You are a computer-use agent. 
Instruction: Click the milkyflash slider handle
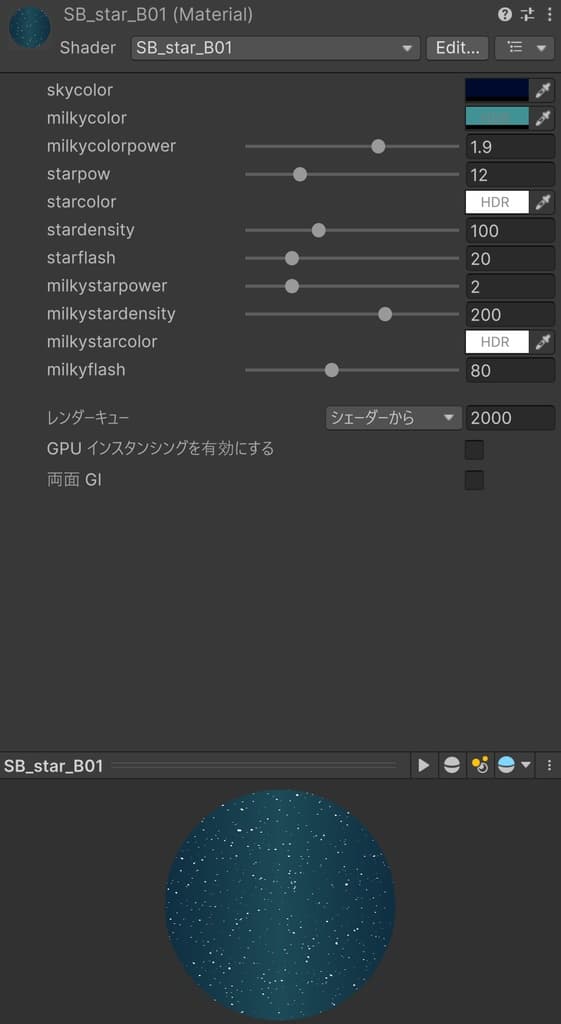point(332,370)
